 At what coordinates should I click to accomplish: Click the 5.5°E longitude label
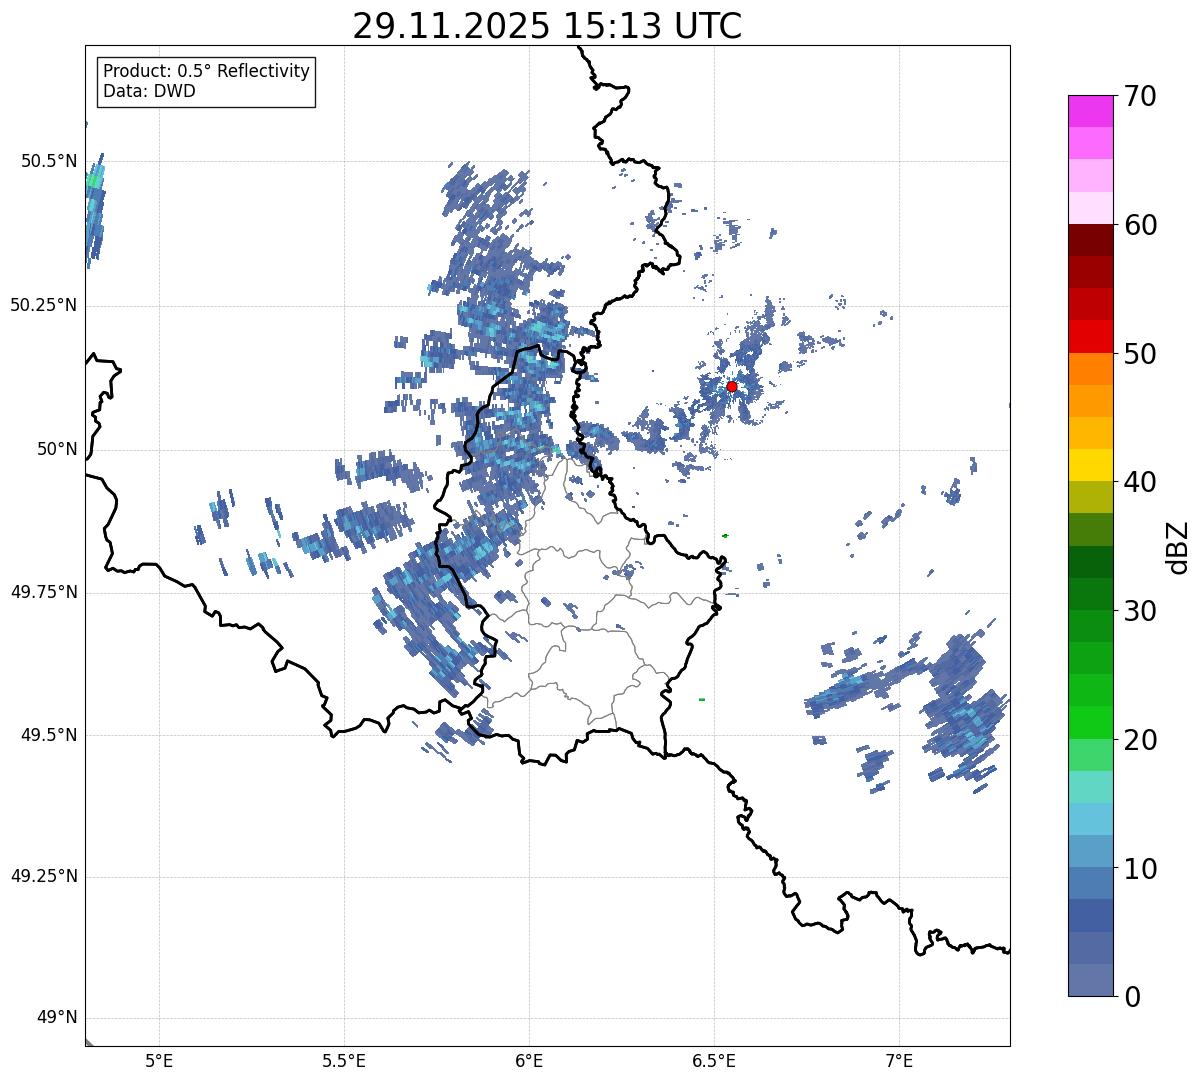344,1061
